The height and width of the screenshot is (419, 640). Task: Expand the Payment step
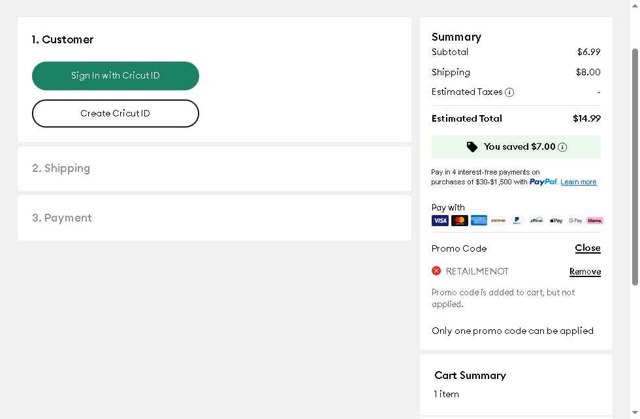pos(62,218)
